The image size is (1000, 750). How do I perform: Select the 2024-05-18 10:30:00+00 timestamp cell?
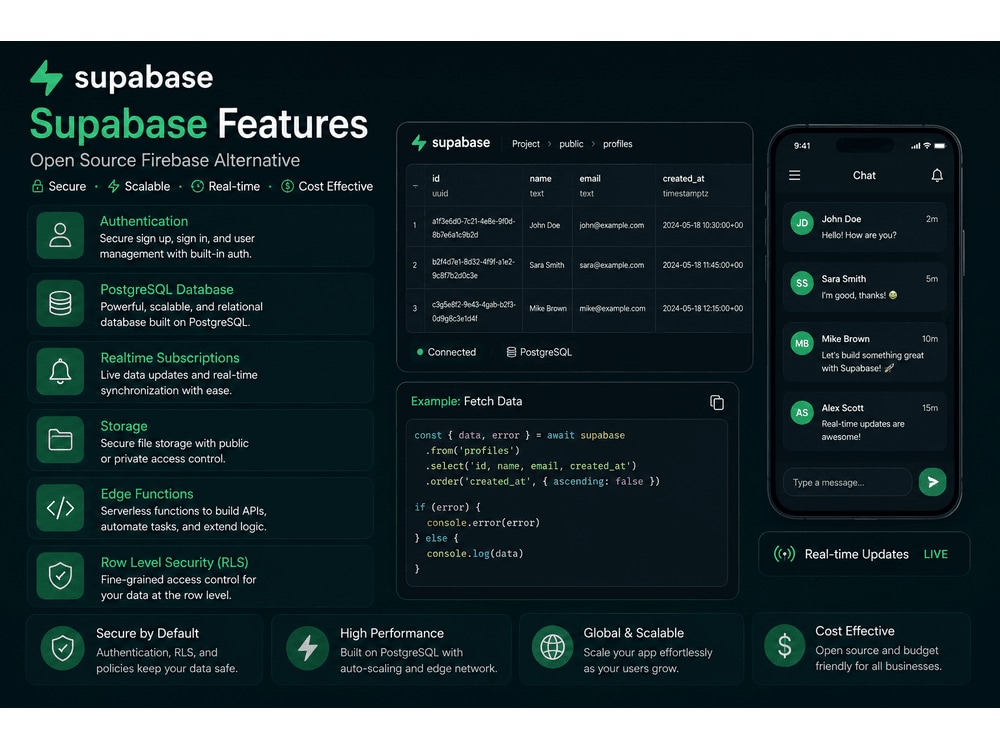click(x=703, y=225)
